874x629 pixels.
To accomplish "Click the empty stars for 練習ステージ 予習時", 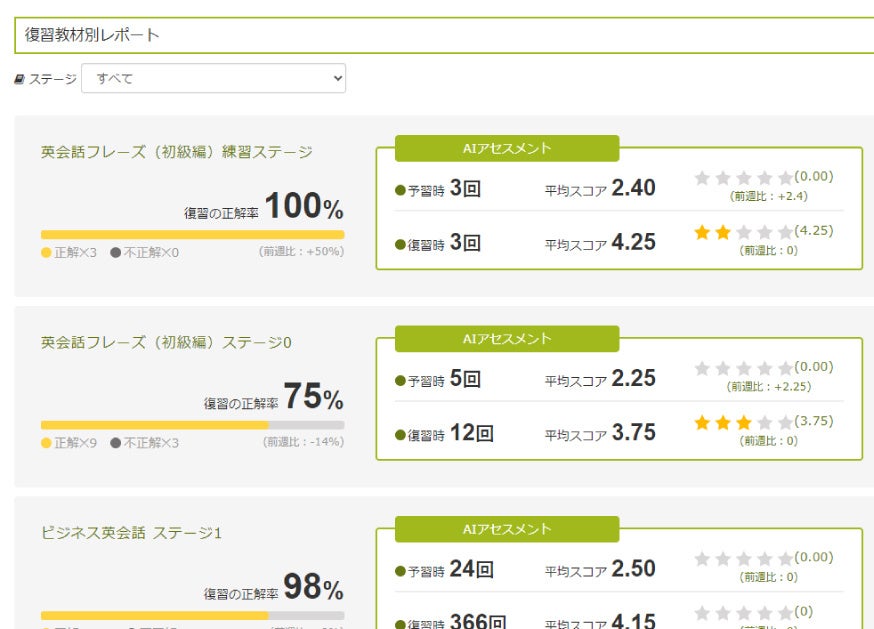I will (743, 178).
